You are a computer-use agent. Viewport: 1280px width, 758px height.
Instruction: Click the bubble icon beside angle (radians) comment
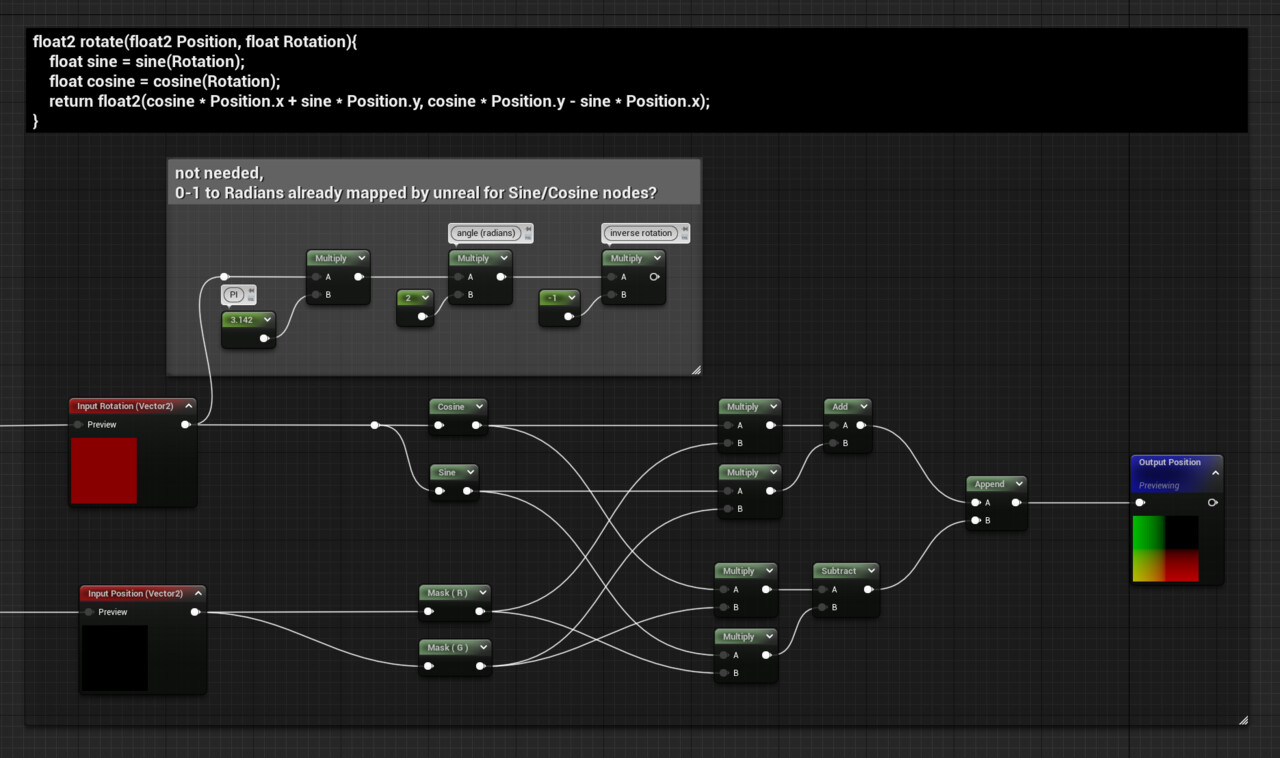(527, 232)
